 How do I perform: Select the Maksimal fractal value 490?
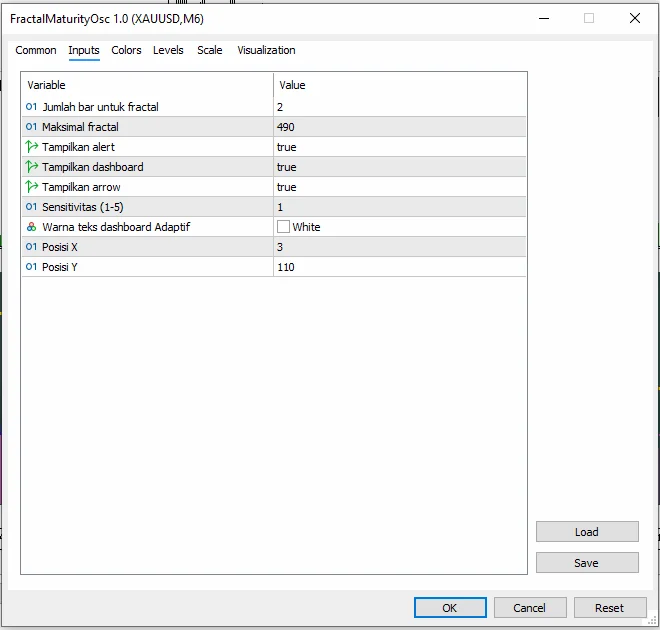pyautogui.click(x=286, y=127)
